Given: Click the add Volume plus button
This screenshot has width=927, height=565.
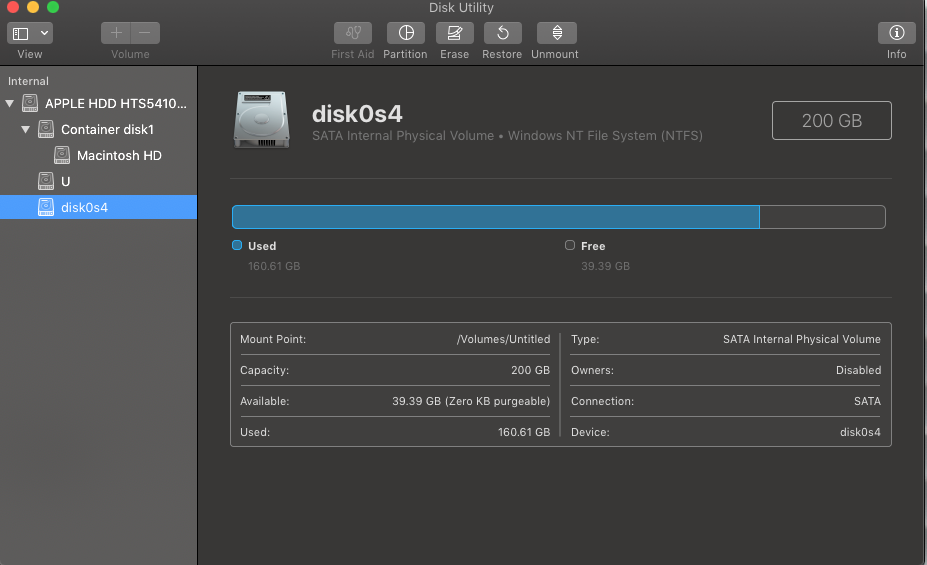Looking at the screenshot, I should [116, 33].
